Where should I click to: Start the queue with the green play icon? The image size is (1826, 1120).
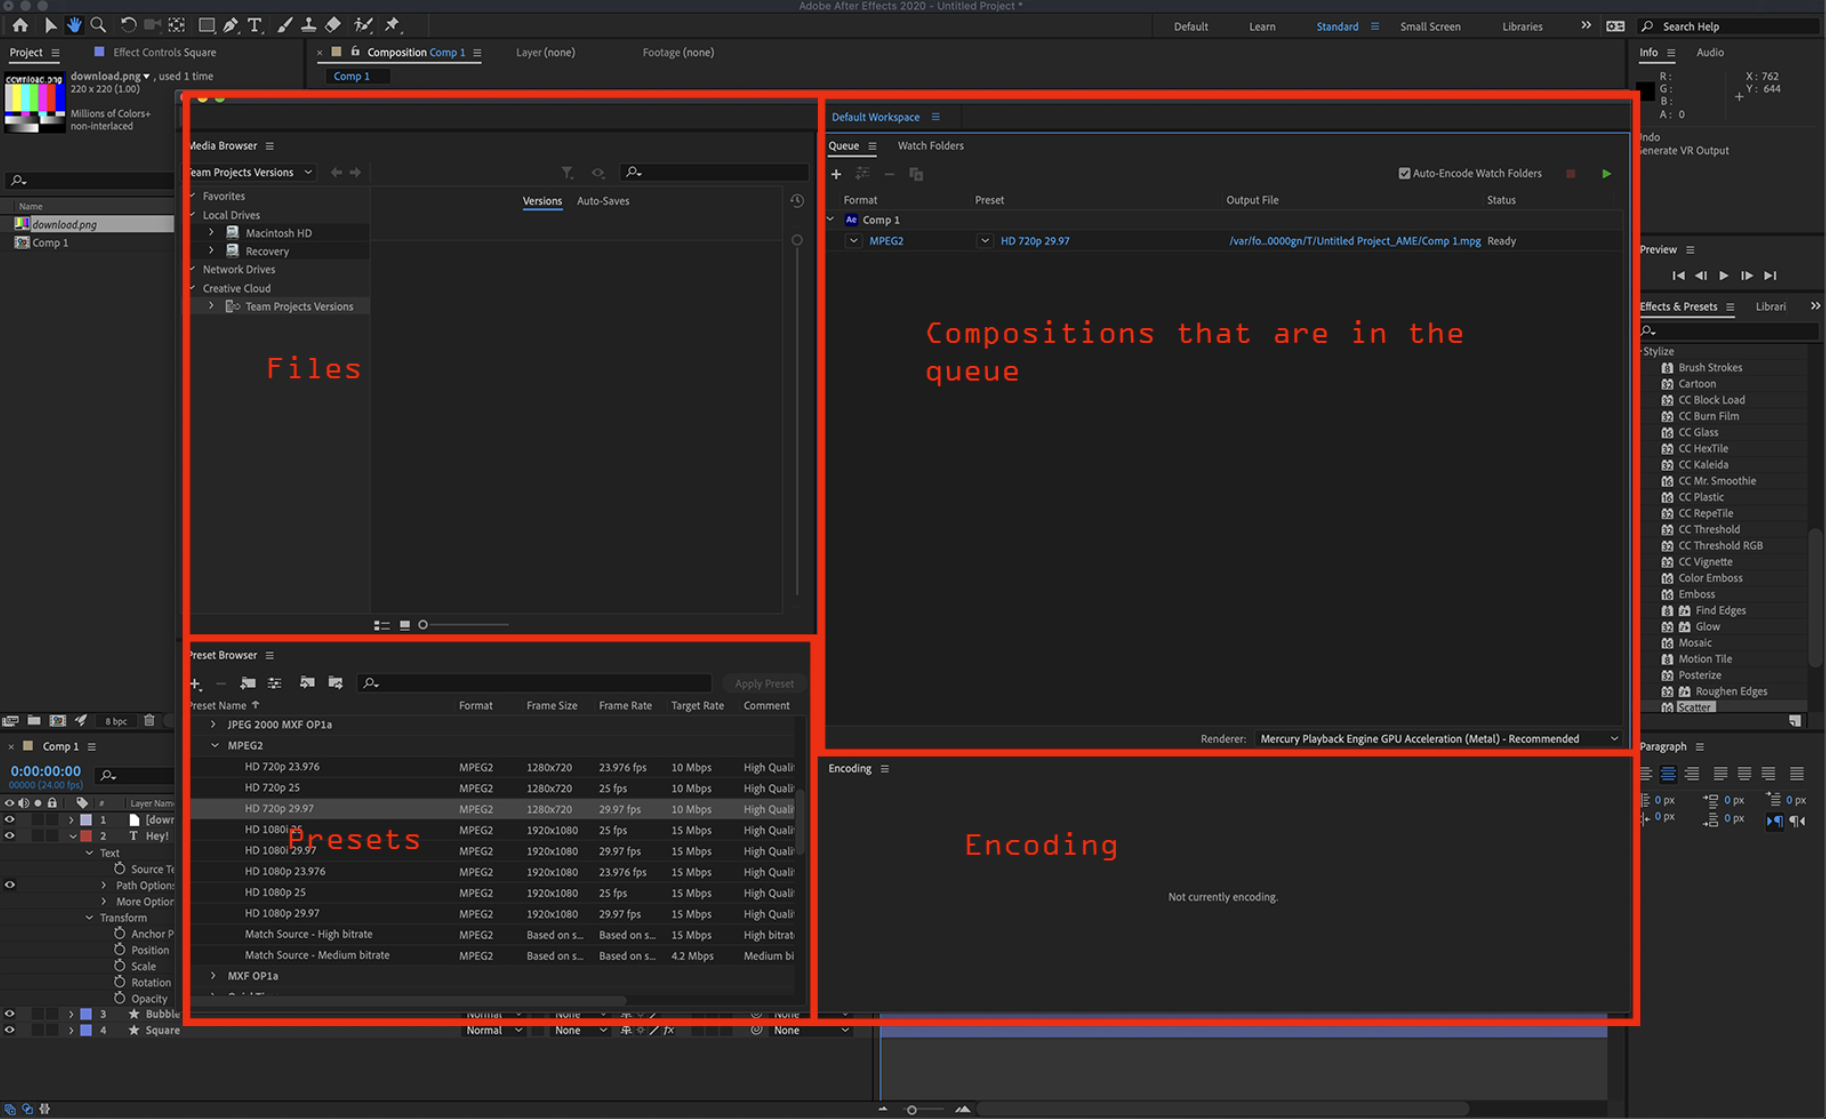pyautogui.click(x=1606, y=174)
